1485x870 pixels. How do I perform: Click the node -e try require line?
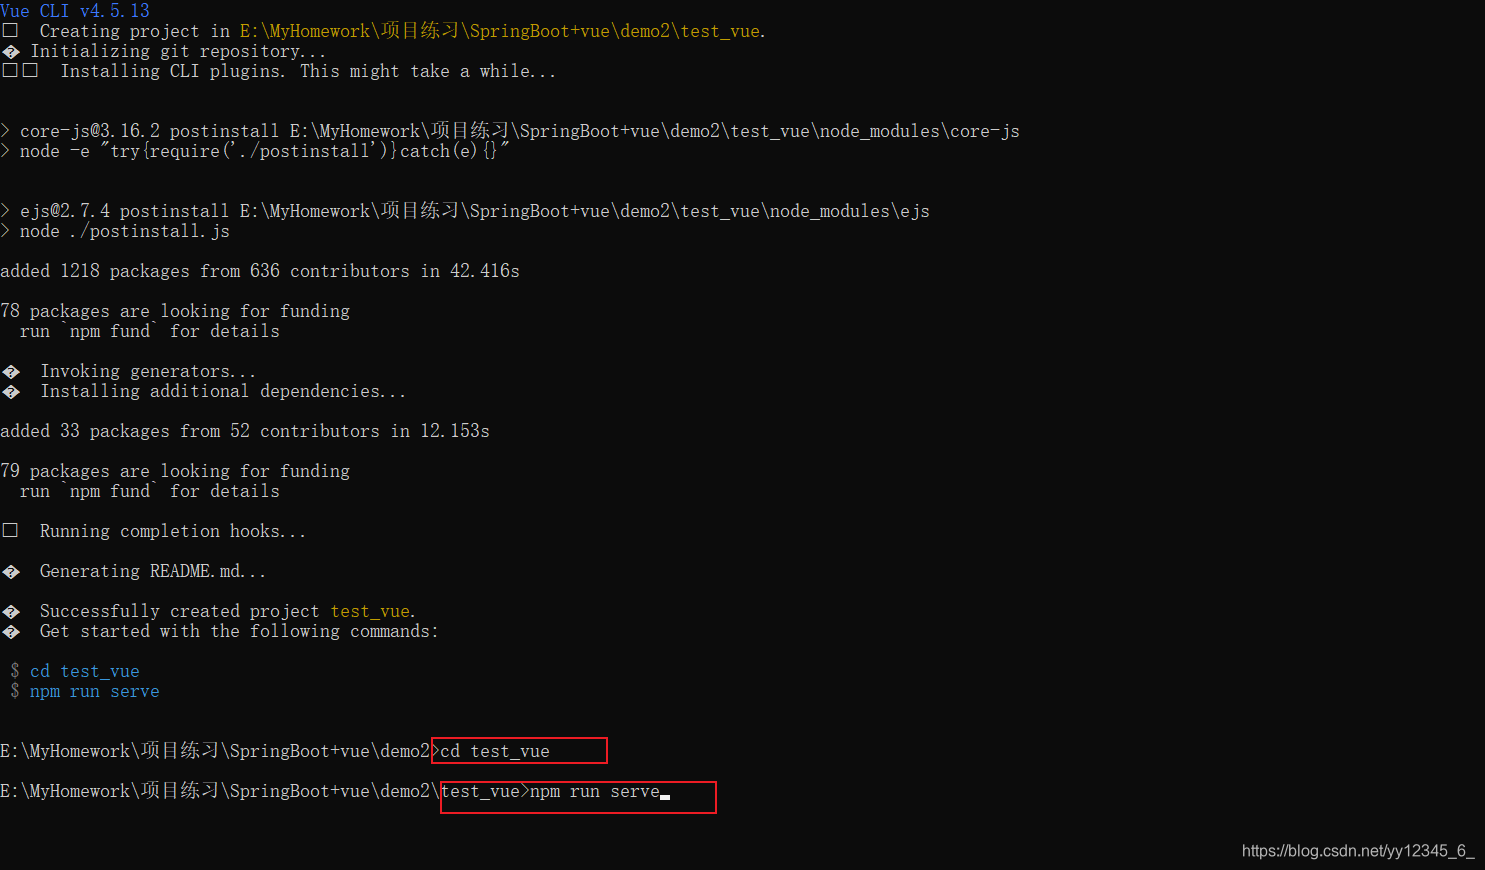click(255, 151)
